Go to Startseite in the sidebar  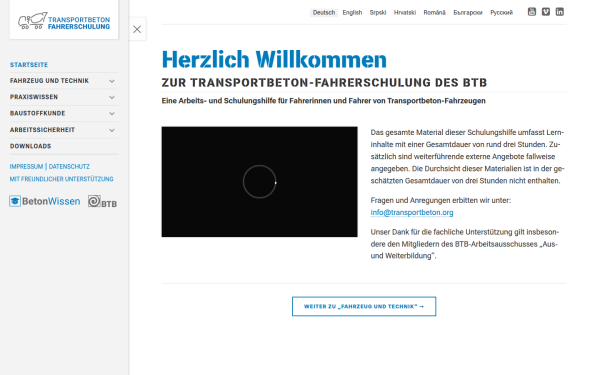(x=29, y=65)
